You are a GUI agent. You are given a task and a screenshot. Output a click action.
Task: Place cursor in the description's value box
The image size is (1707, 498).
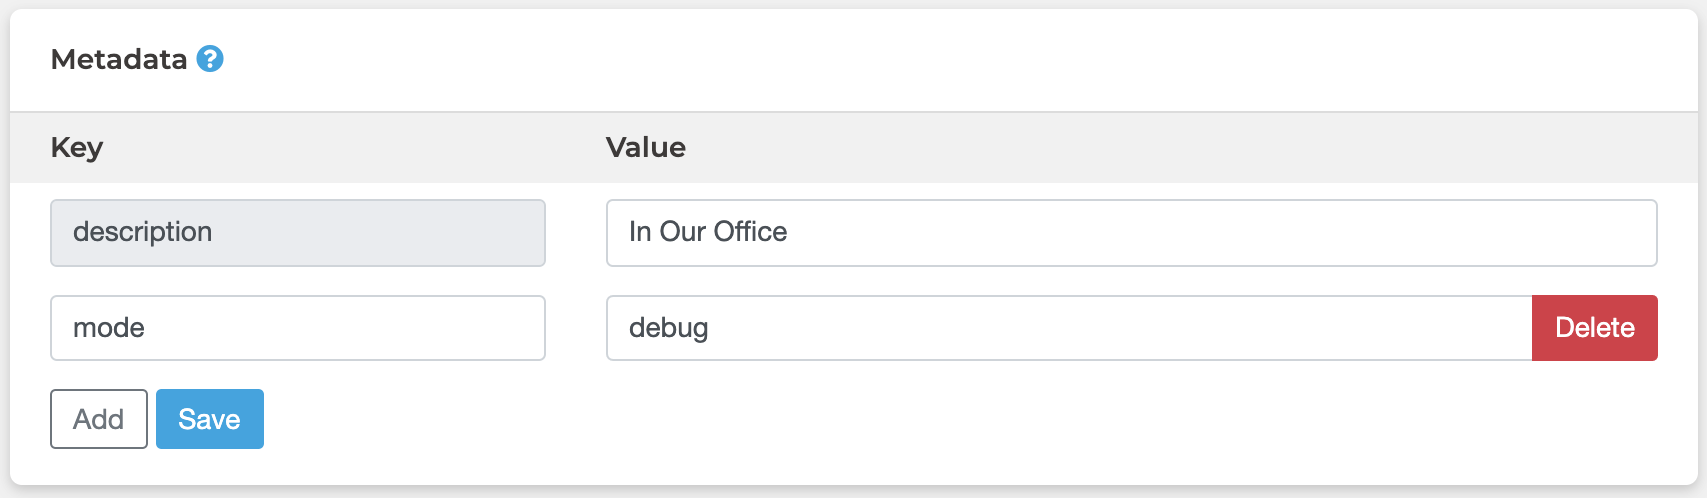pyautogui.click(x=1131, y=233)
